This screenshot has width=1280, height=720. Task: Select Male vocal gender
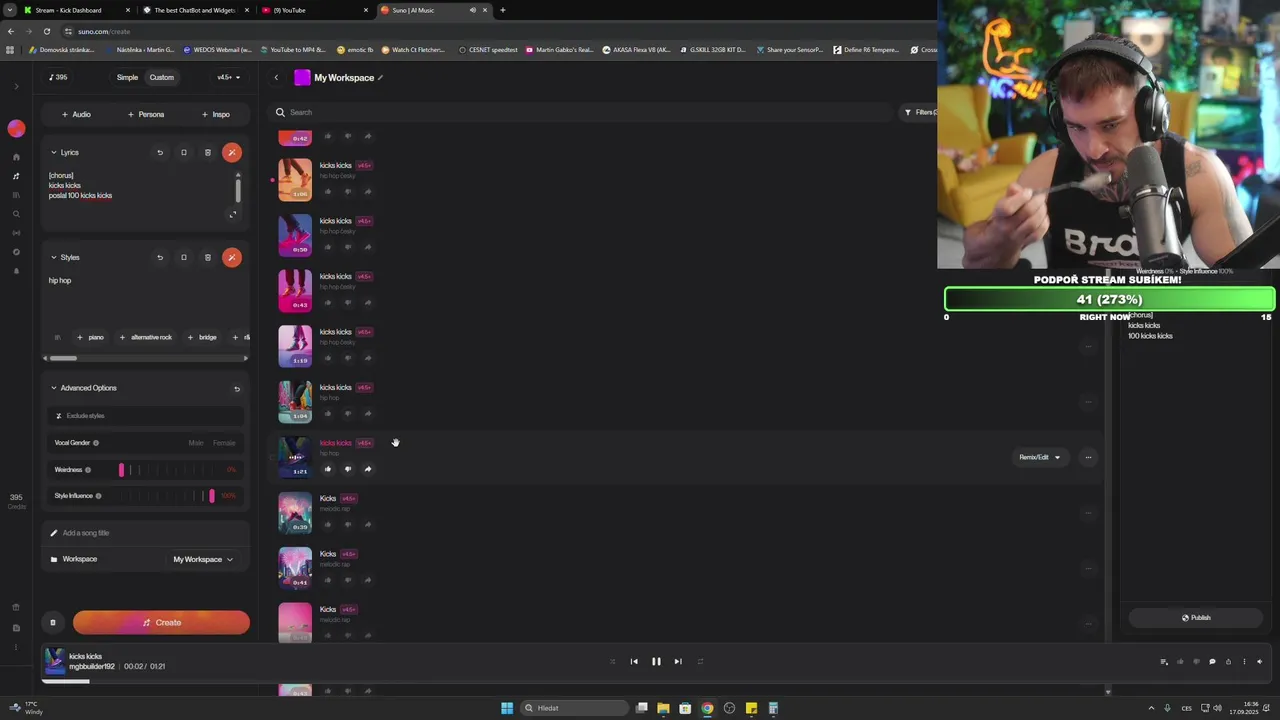click(196, 443)
